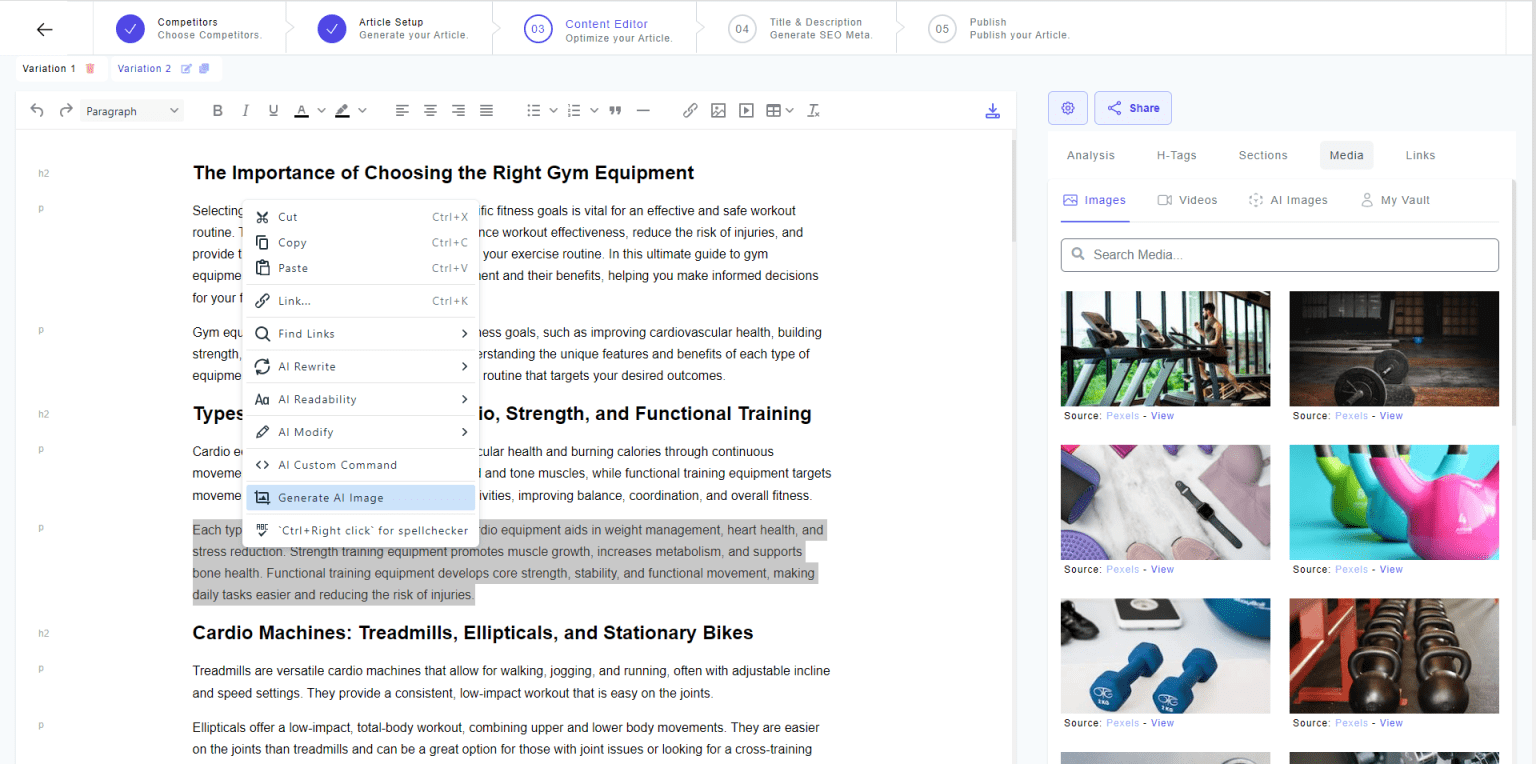This screenshot has height=764, width=1536.
Task: Expand the table insert dropdown arrow
Action: [790, 111]
